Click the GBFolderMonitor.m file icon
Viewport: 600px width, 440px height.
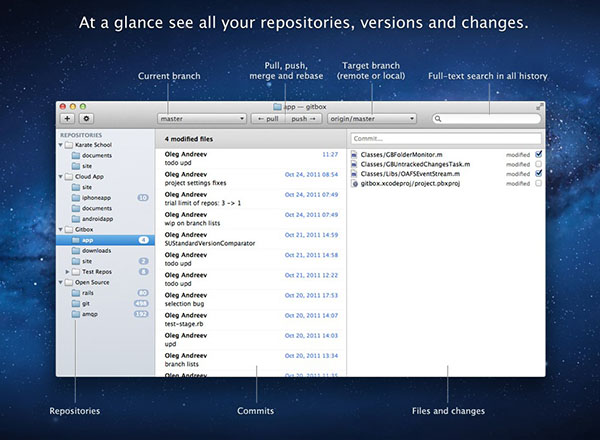click(356, 154)
